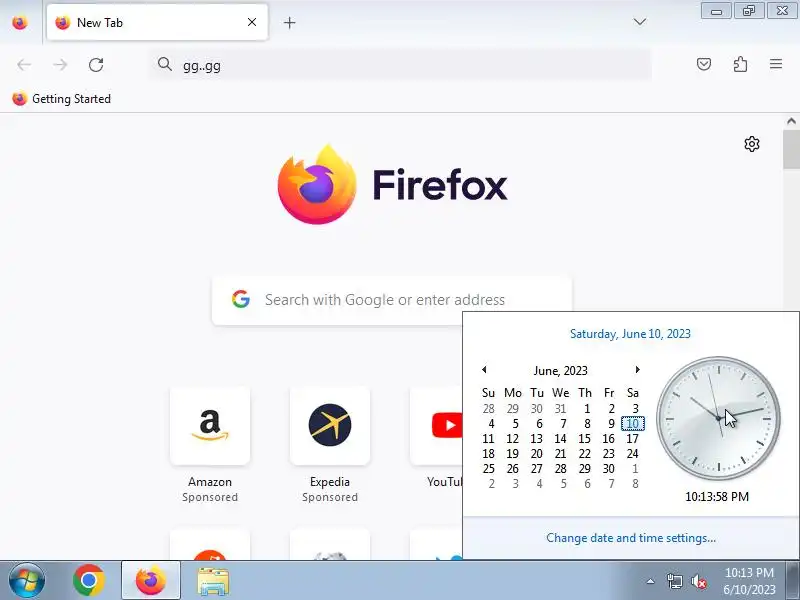Click the forward navigation arrow
The image size is (800, 600).
click(x=60, y=65)
